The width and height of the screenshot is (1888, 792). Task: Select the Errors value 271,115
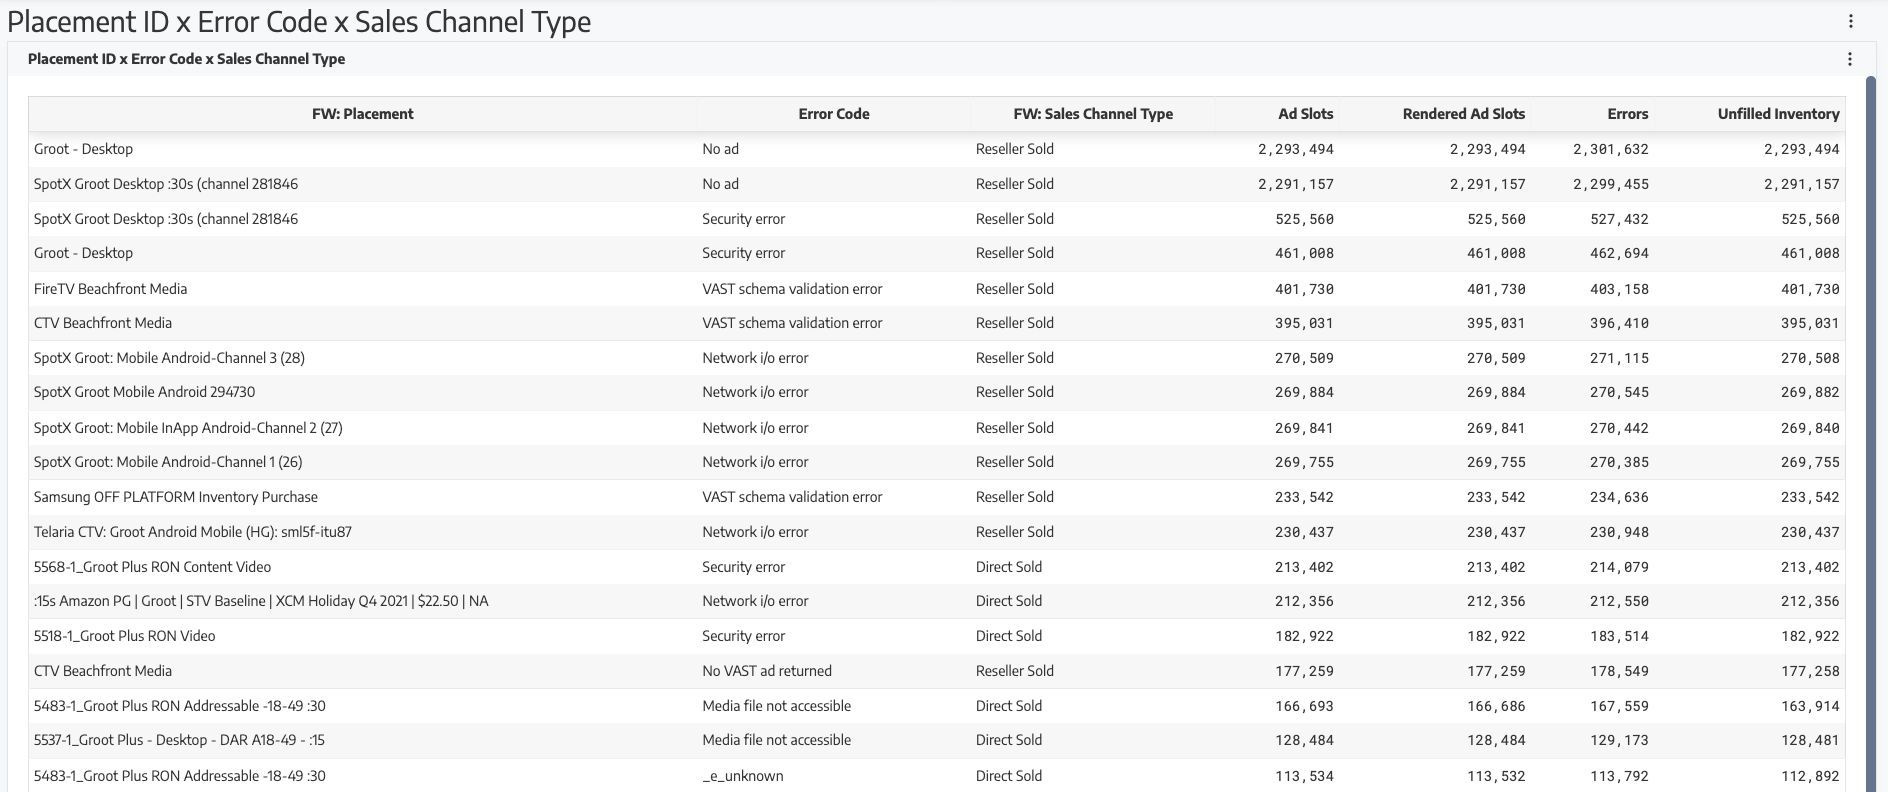tap(1620, 359)
